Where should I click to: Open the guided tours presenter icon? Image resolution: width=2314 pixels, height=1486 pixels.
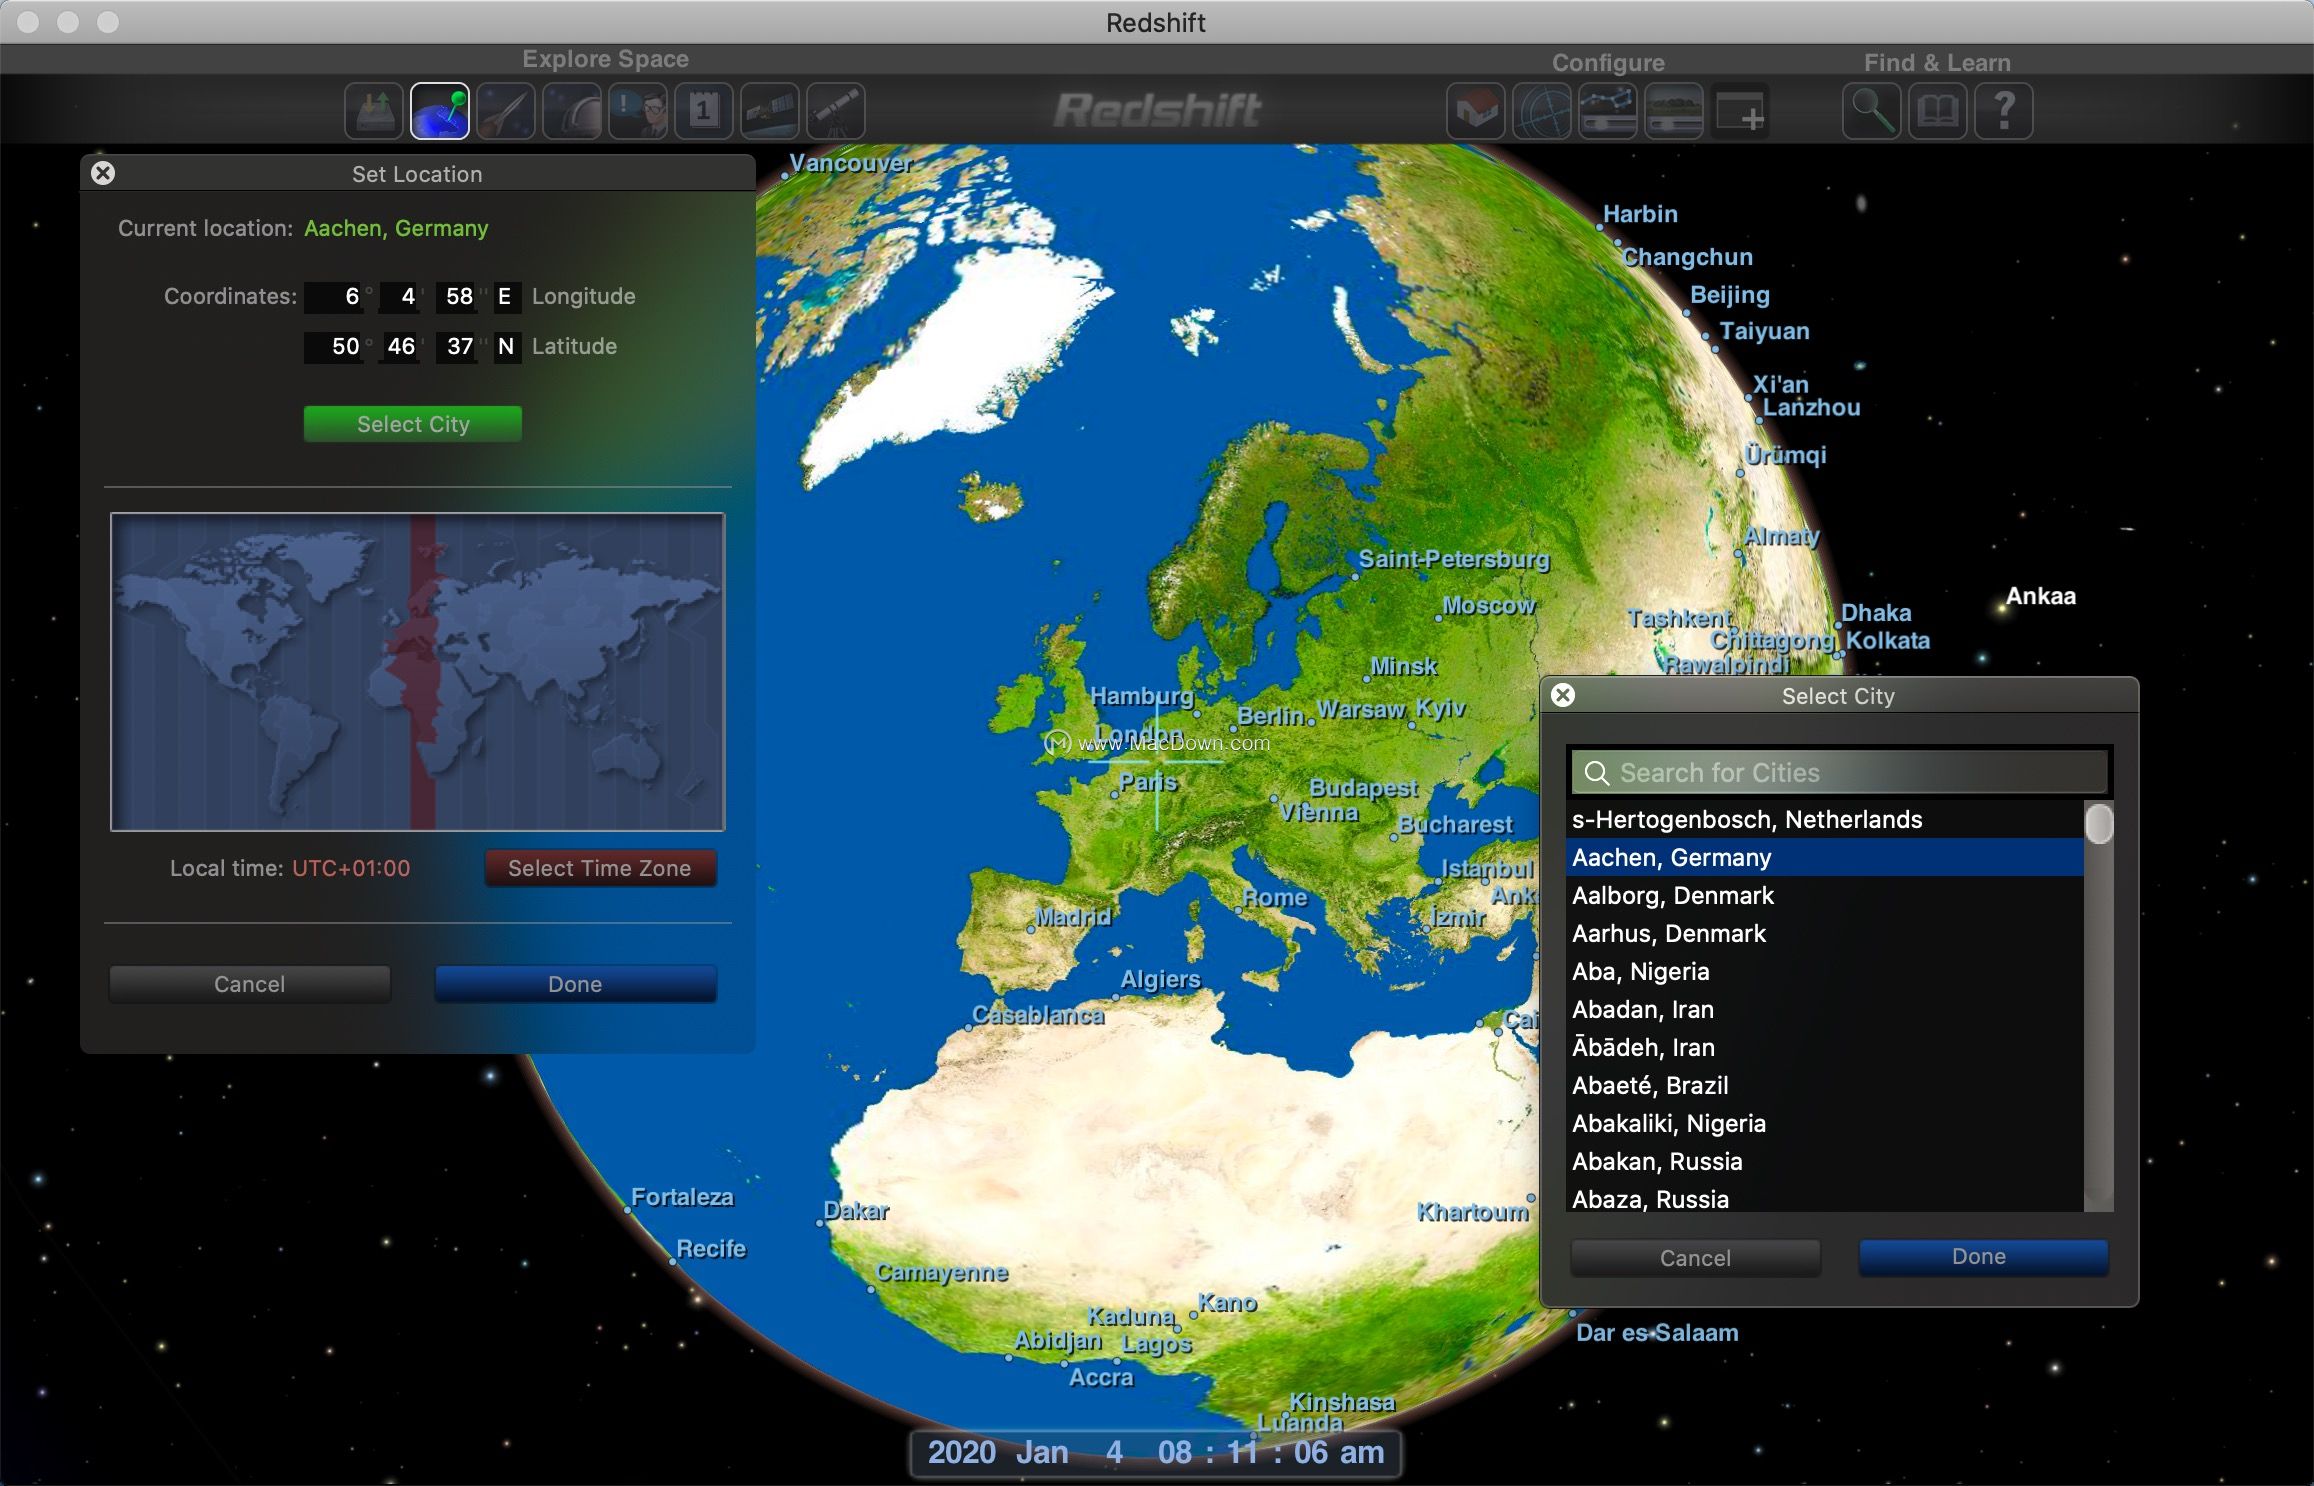tap(638, 111)
